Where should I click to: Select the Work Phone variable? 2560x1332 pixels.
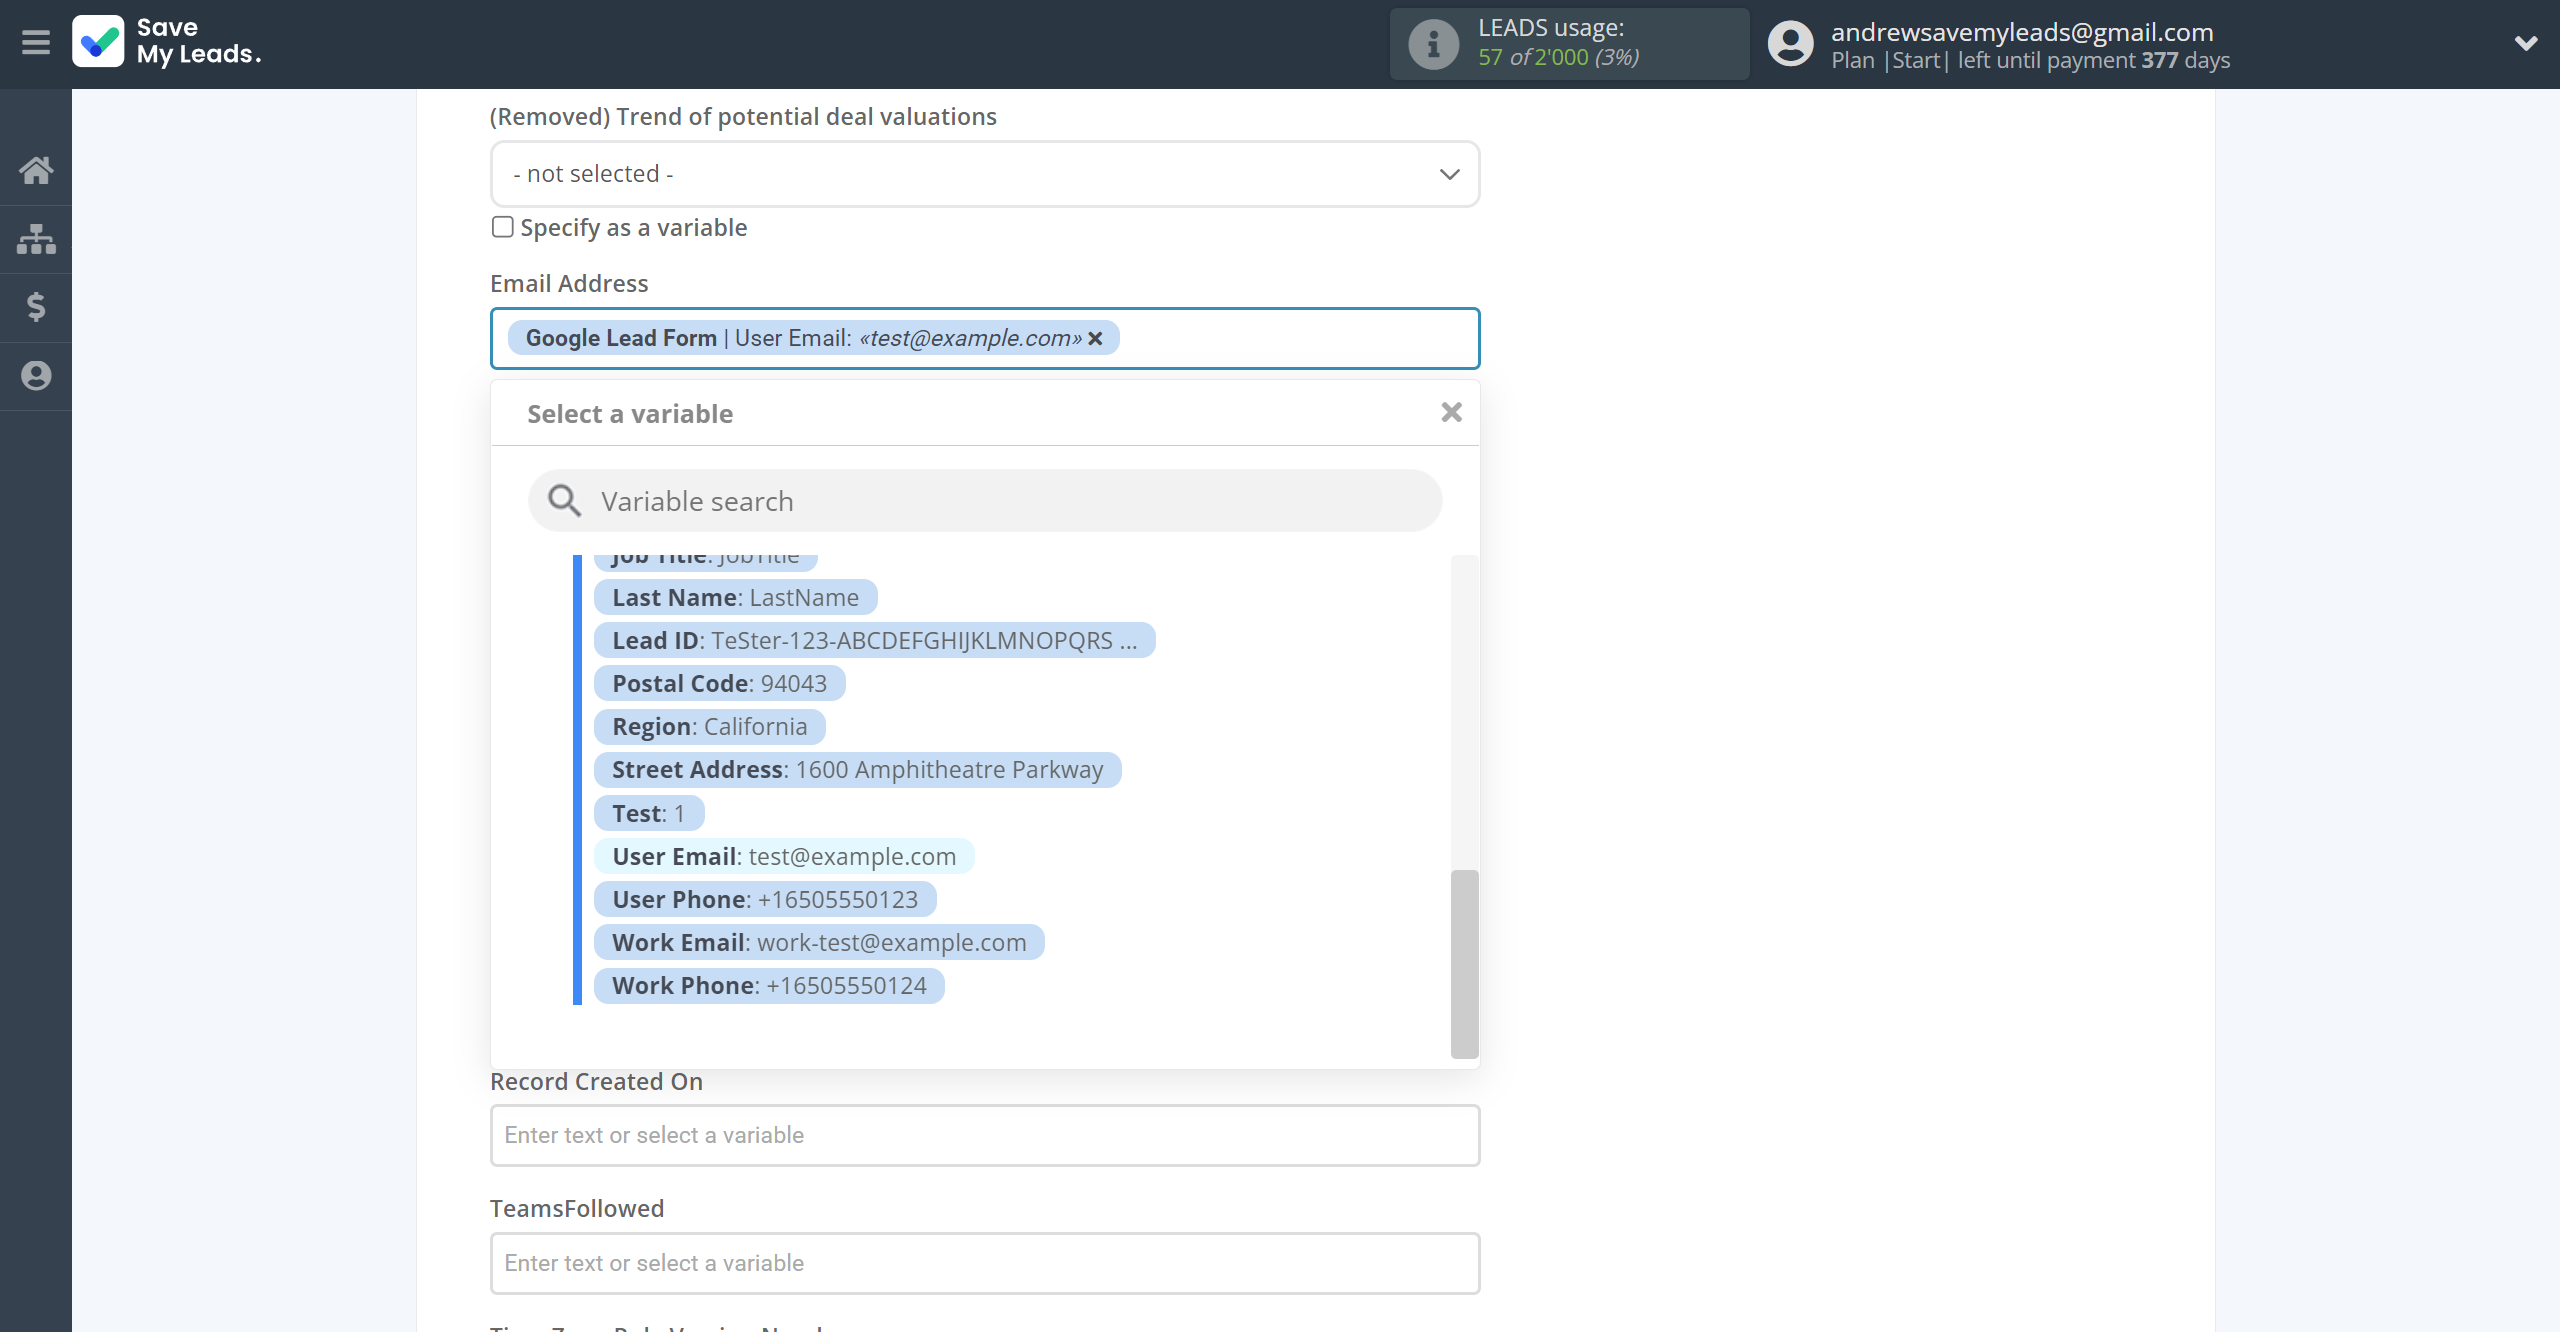(x=770, y=986)
